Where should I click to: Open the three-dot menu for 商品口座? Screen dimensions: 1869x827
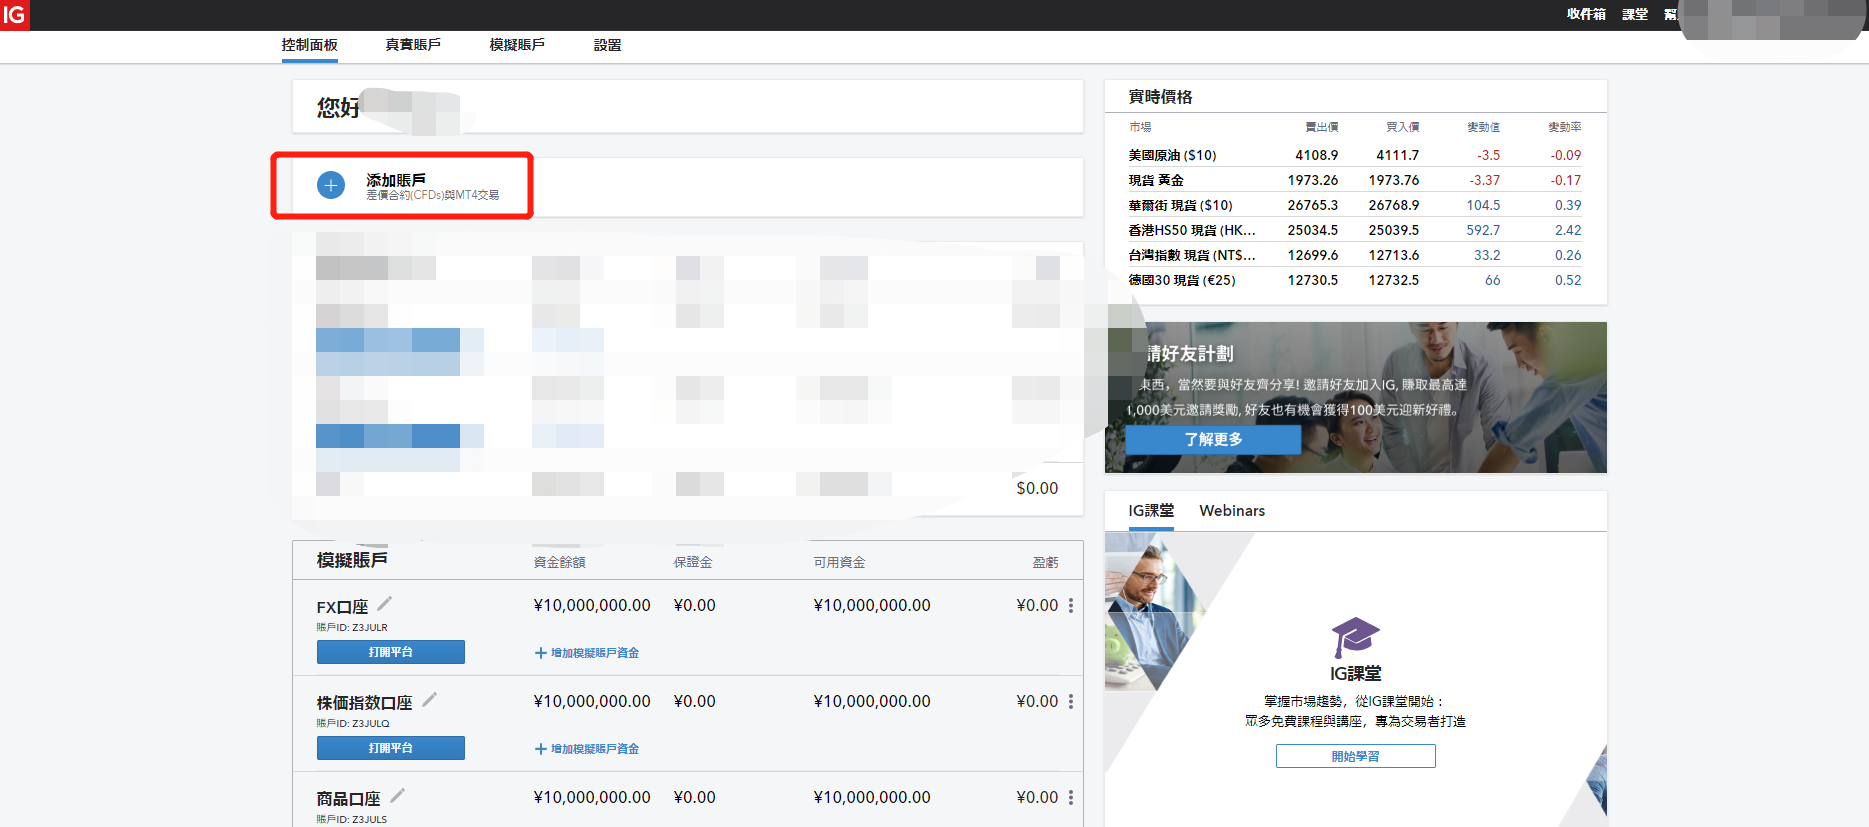coord(1071,797)
